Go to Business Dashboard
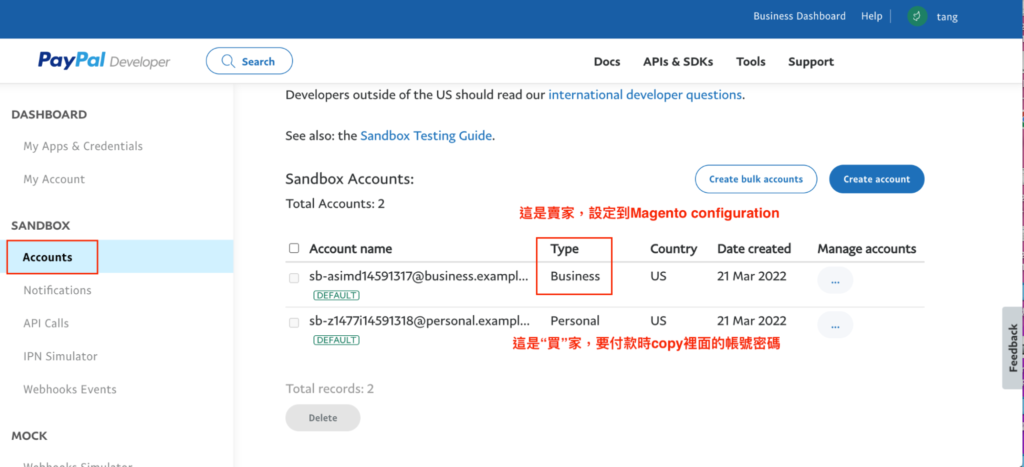 [x=799, y=16]
